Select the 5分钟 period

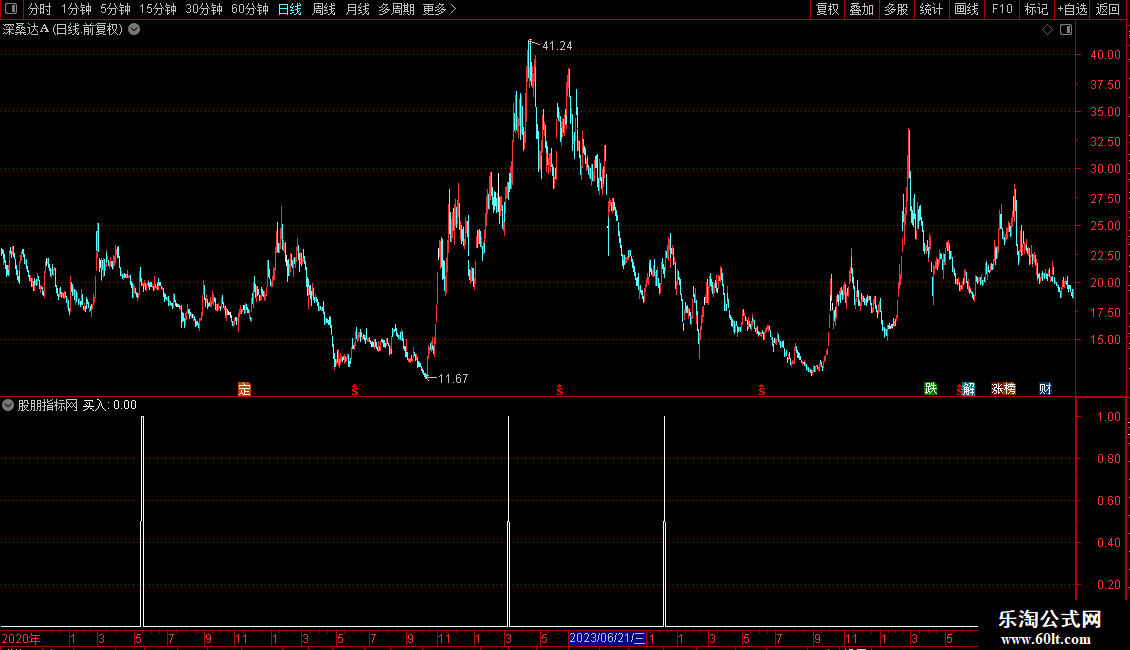click(x=115, y=9)
